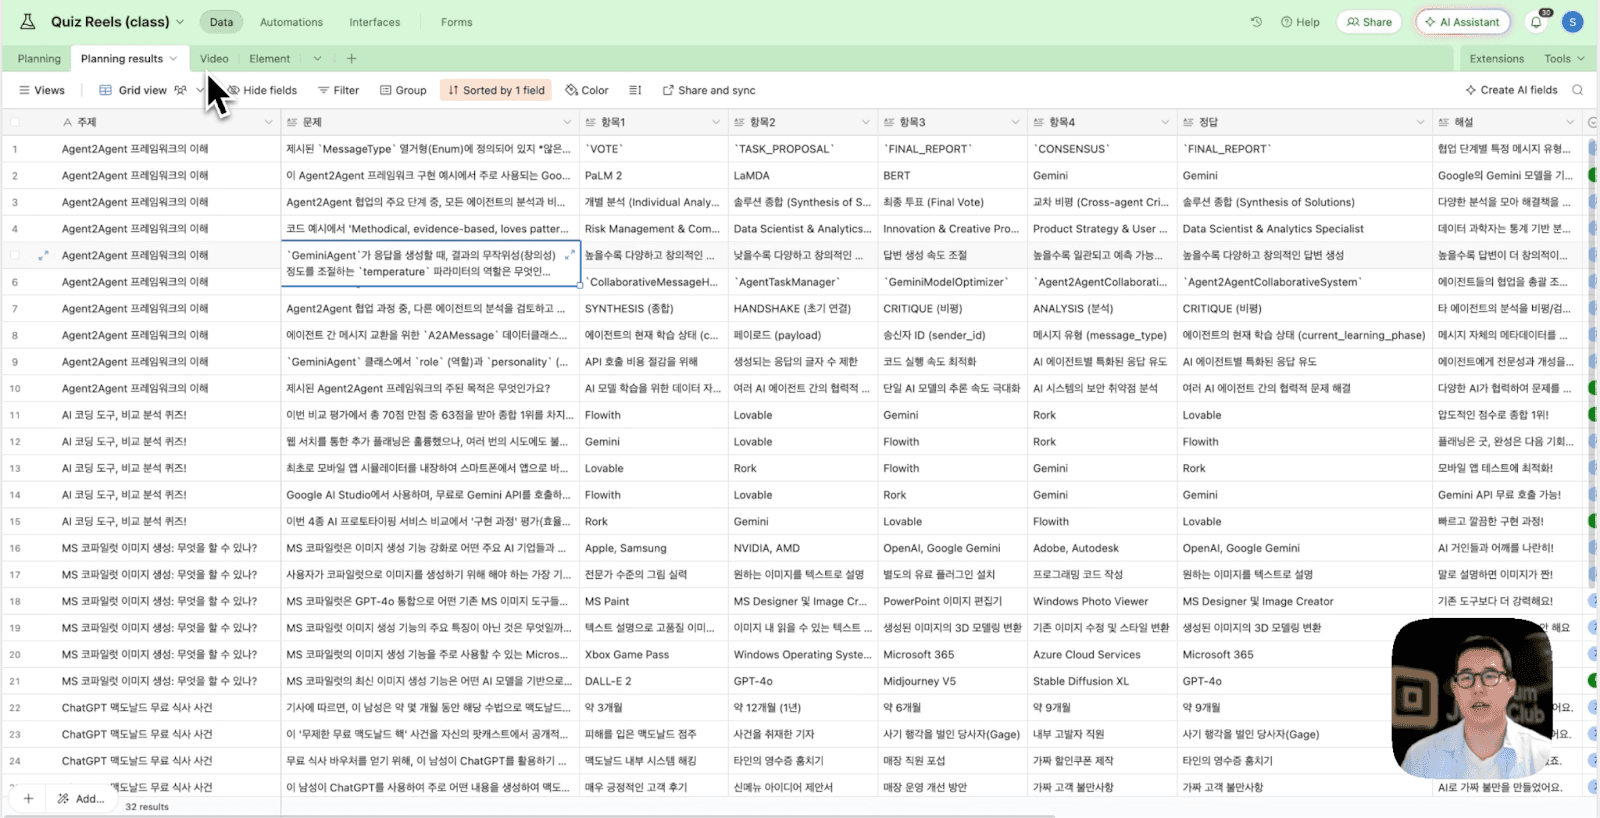Select the row 20 cell 'Xbox Game Pass'

point(654,654)
